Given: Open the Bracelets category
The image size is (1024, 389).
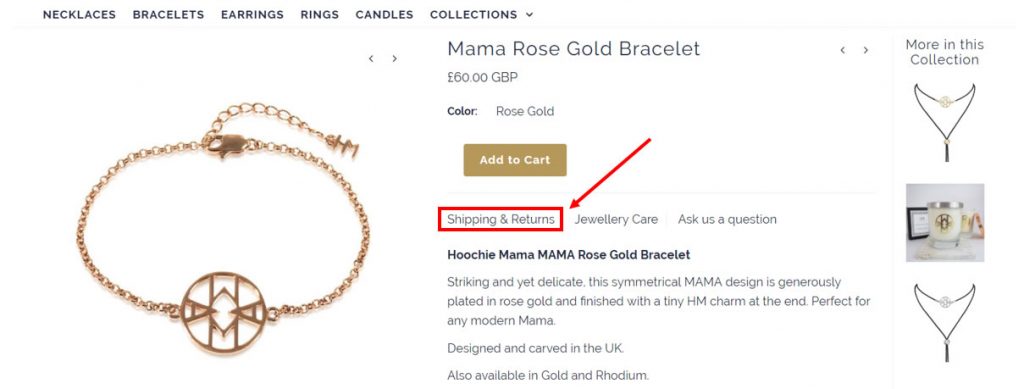Looking at the screenshot, I should coord(168,14).
